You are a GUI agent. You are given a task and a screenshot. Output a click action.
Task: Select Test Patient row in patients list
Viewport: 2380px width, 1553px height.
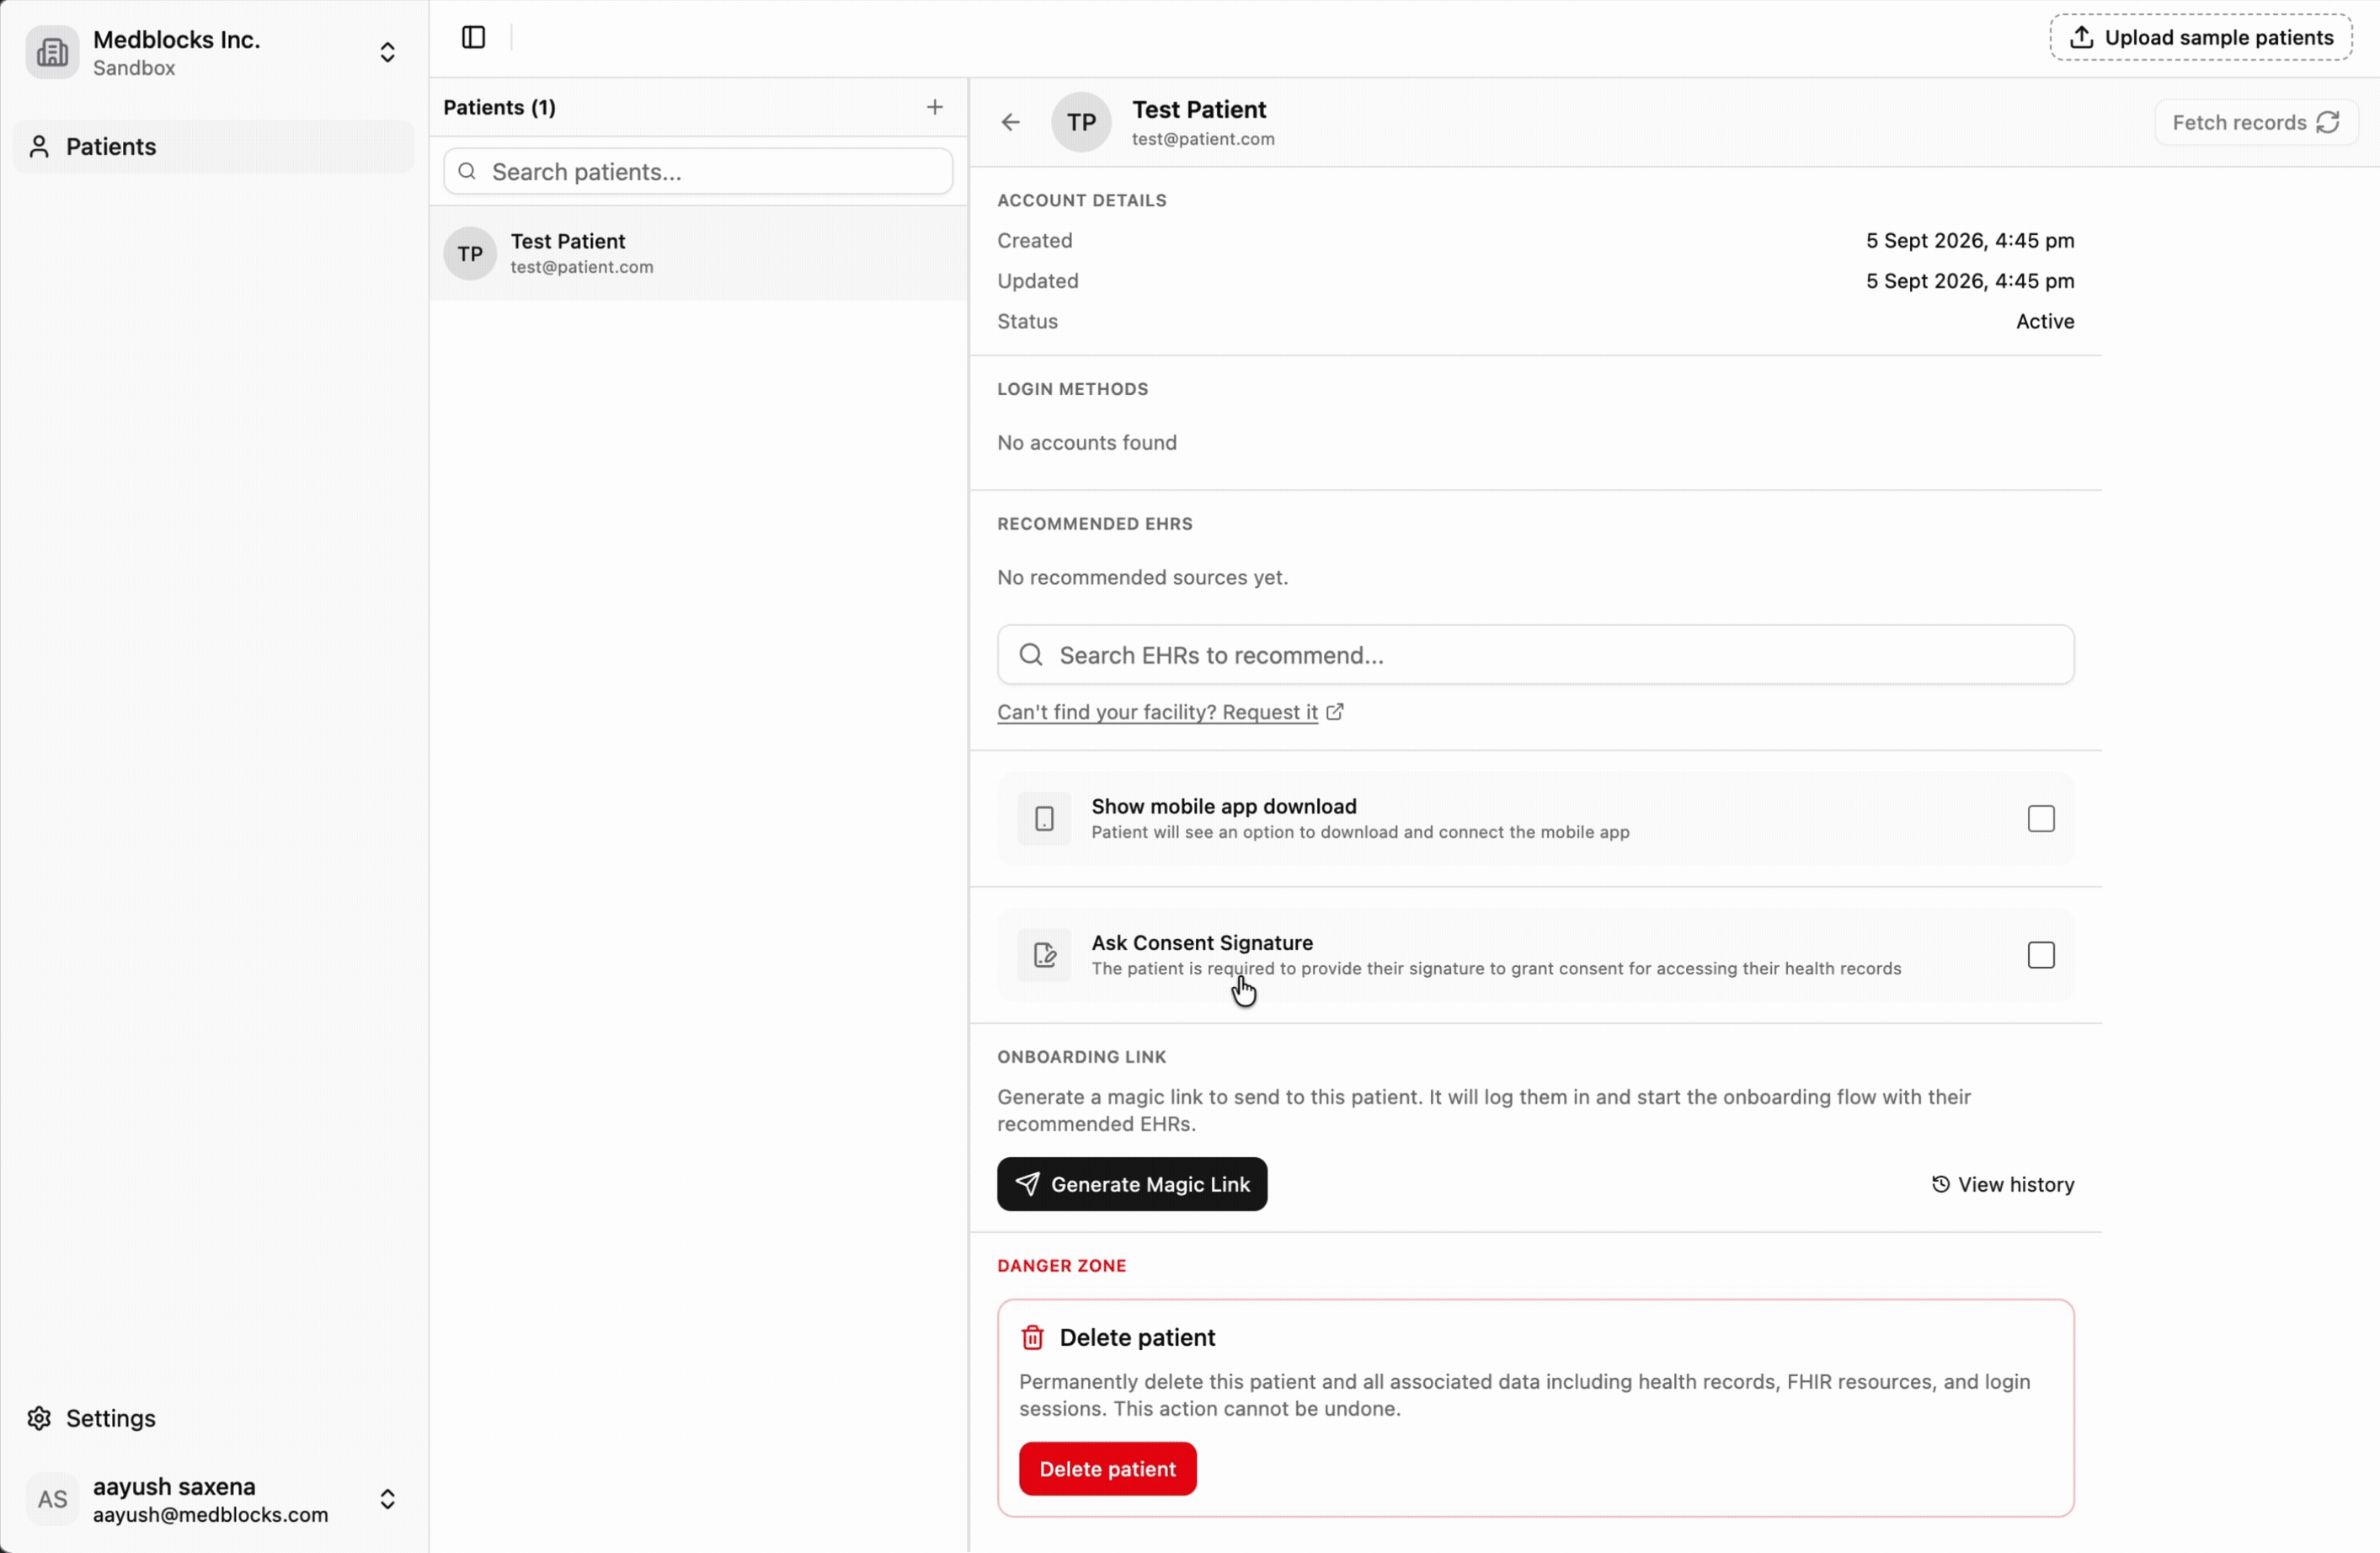coord(698,254)
